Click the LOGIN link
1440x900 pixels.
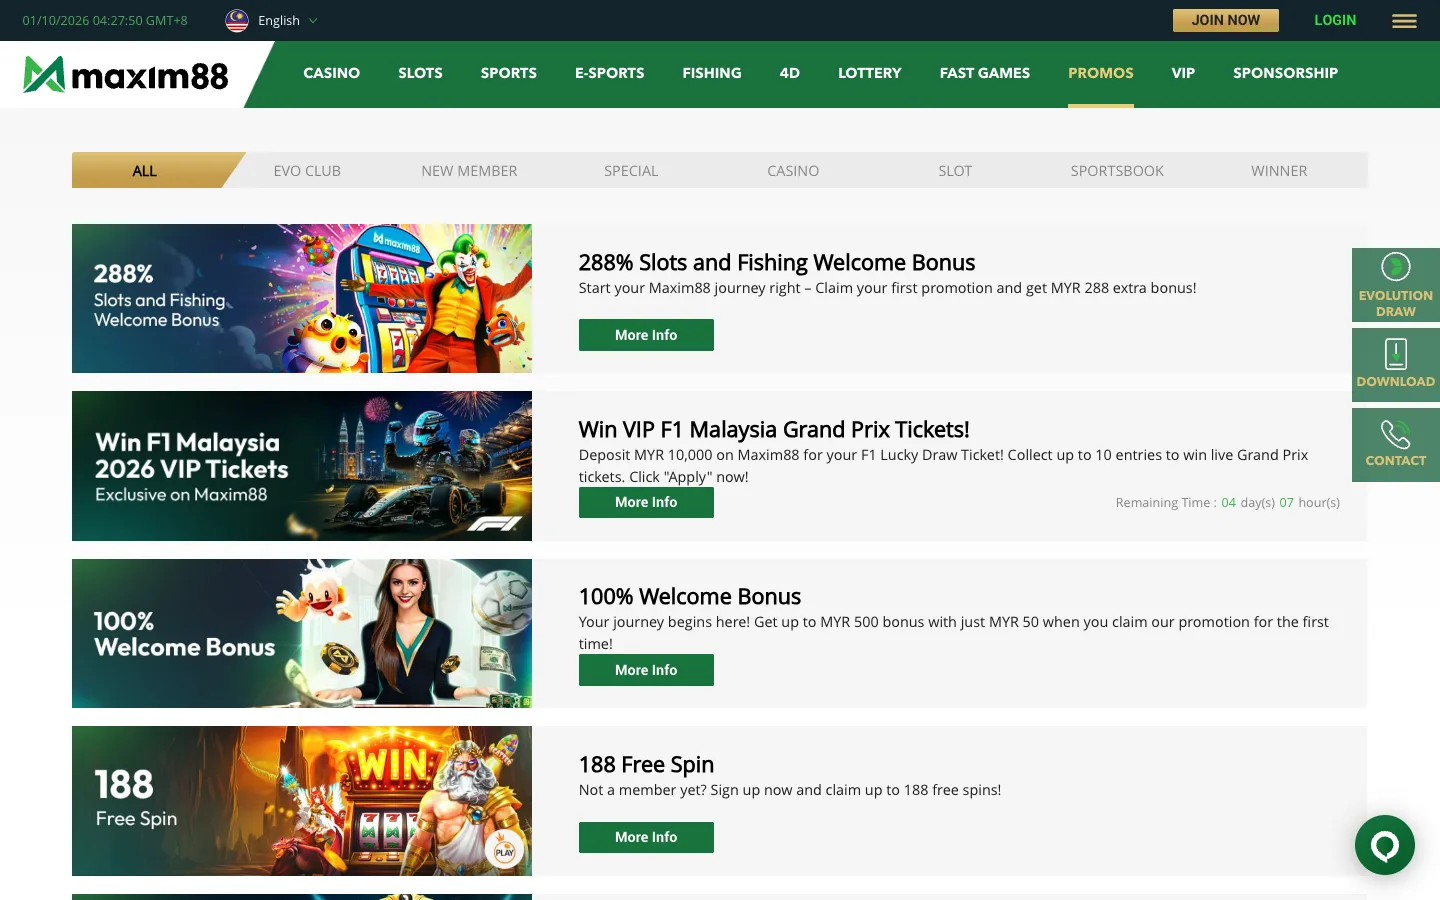[x=1335, y=20]
